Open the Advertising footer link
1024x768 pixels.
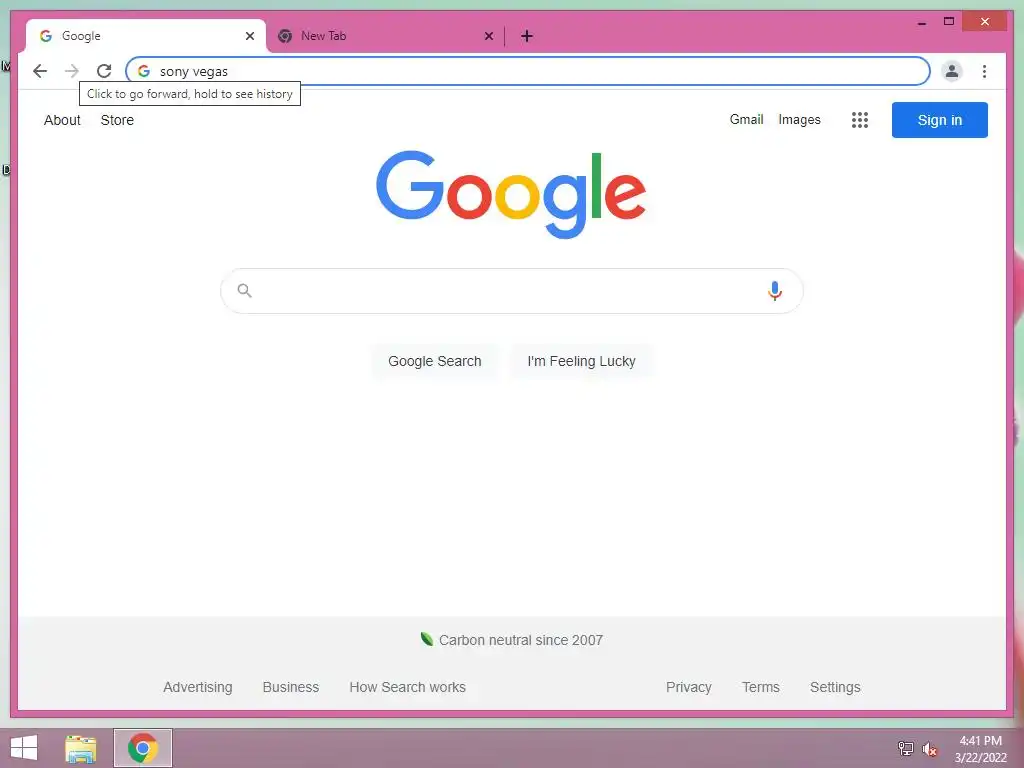(x=198, y=687)
